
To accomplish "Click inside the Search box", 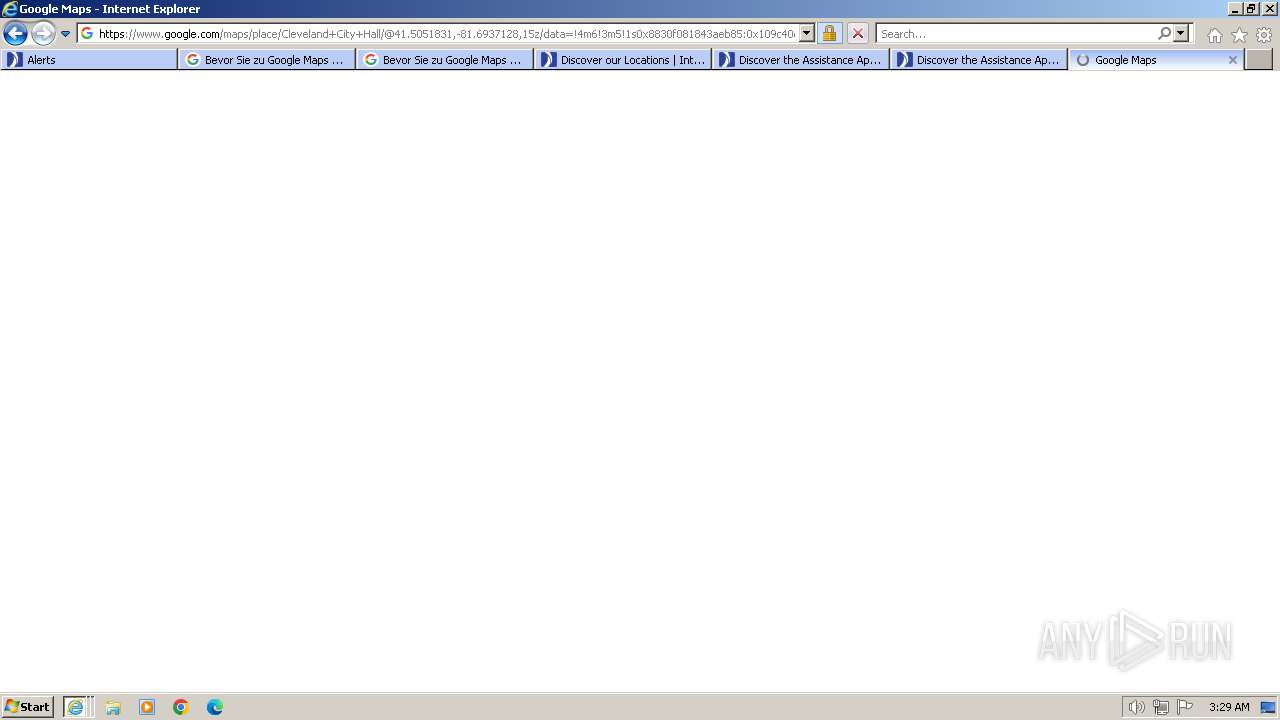I will tap(1016, 34).
